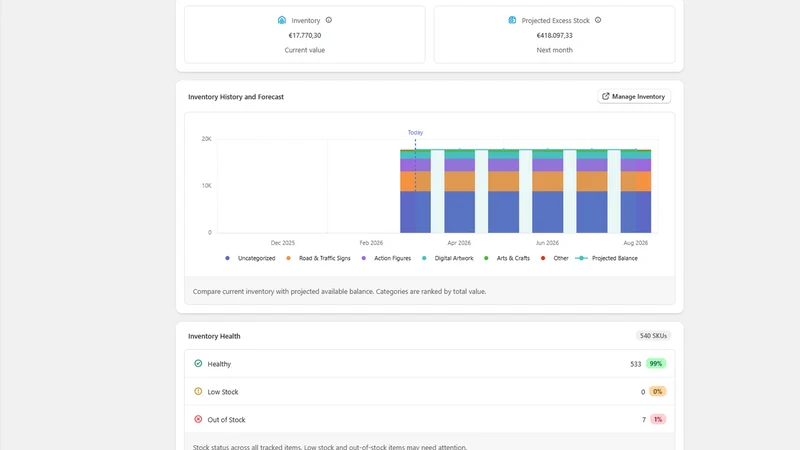Viewport: 800px width, 450px height.
Task: Open the info tooltip beside Inventory
Action: pos(329,20)
